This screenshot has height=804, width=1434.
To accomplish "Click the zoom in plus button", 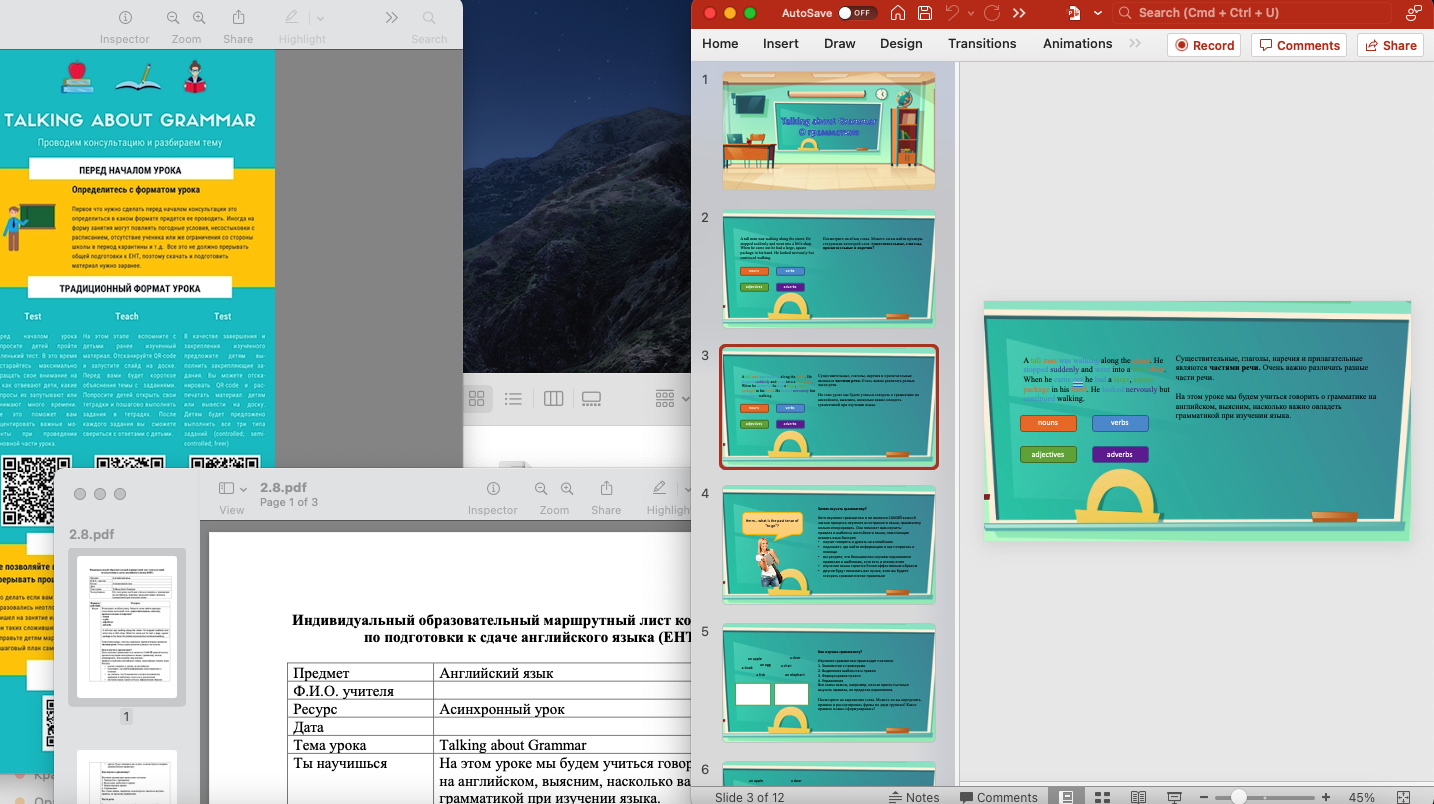I will click(1326, 797).
